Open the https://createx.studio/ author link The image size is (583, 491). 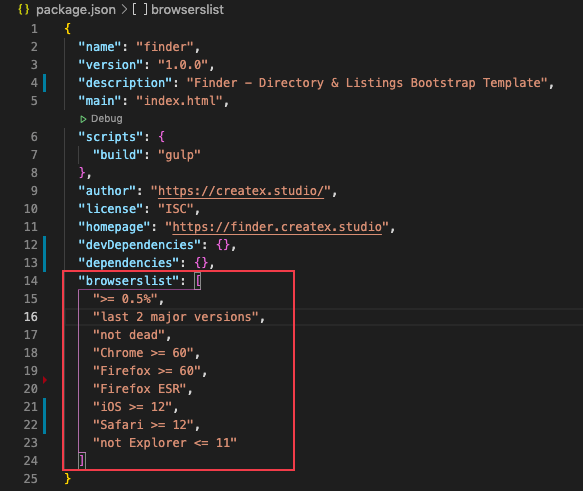(241, 191)
